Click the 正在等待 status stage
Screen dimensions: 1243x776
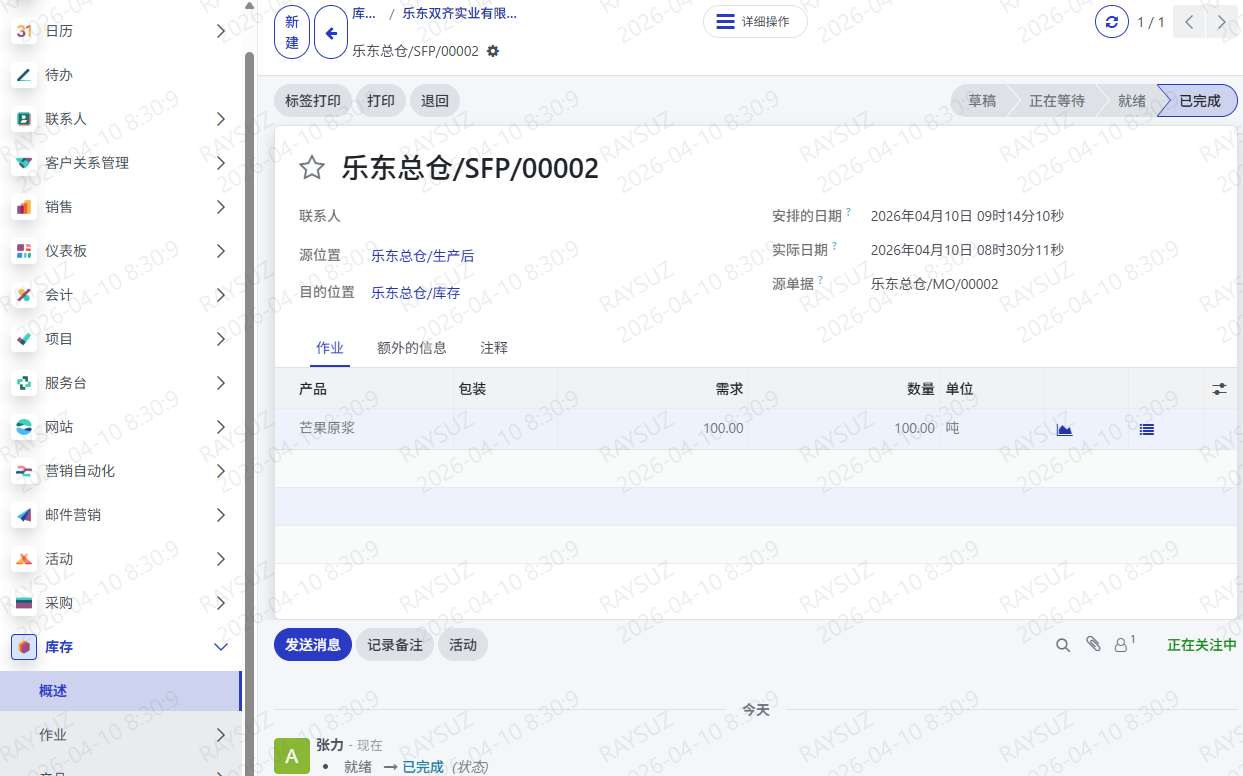click(x=1057, y=101)
